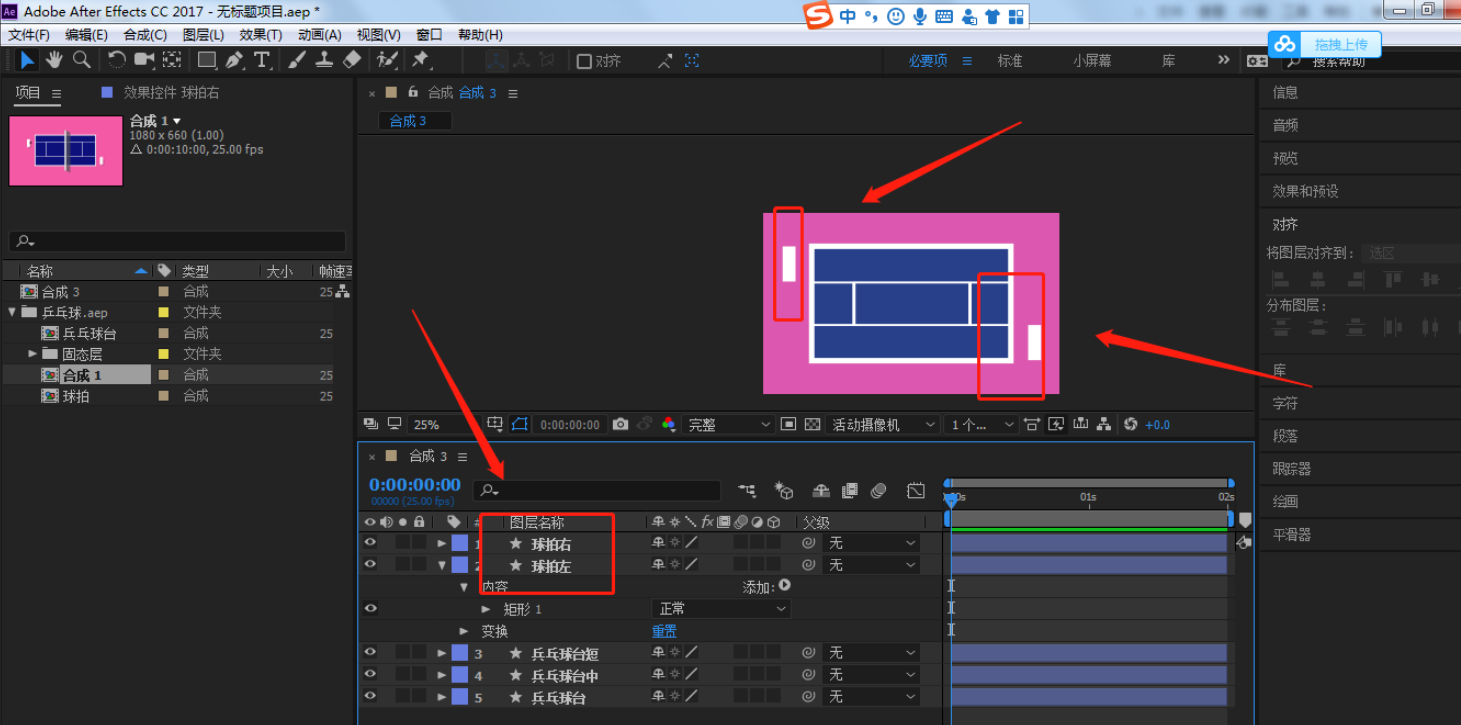This screenshot has height=725, width=1461.
Task: Click the 0:00:00:00 timecode in timeline
Action: coord(415,485)
